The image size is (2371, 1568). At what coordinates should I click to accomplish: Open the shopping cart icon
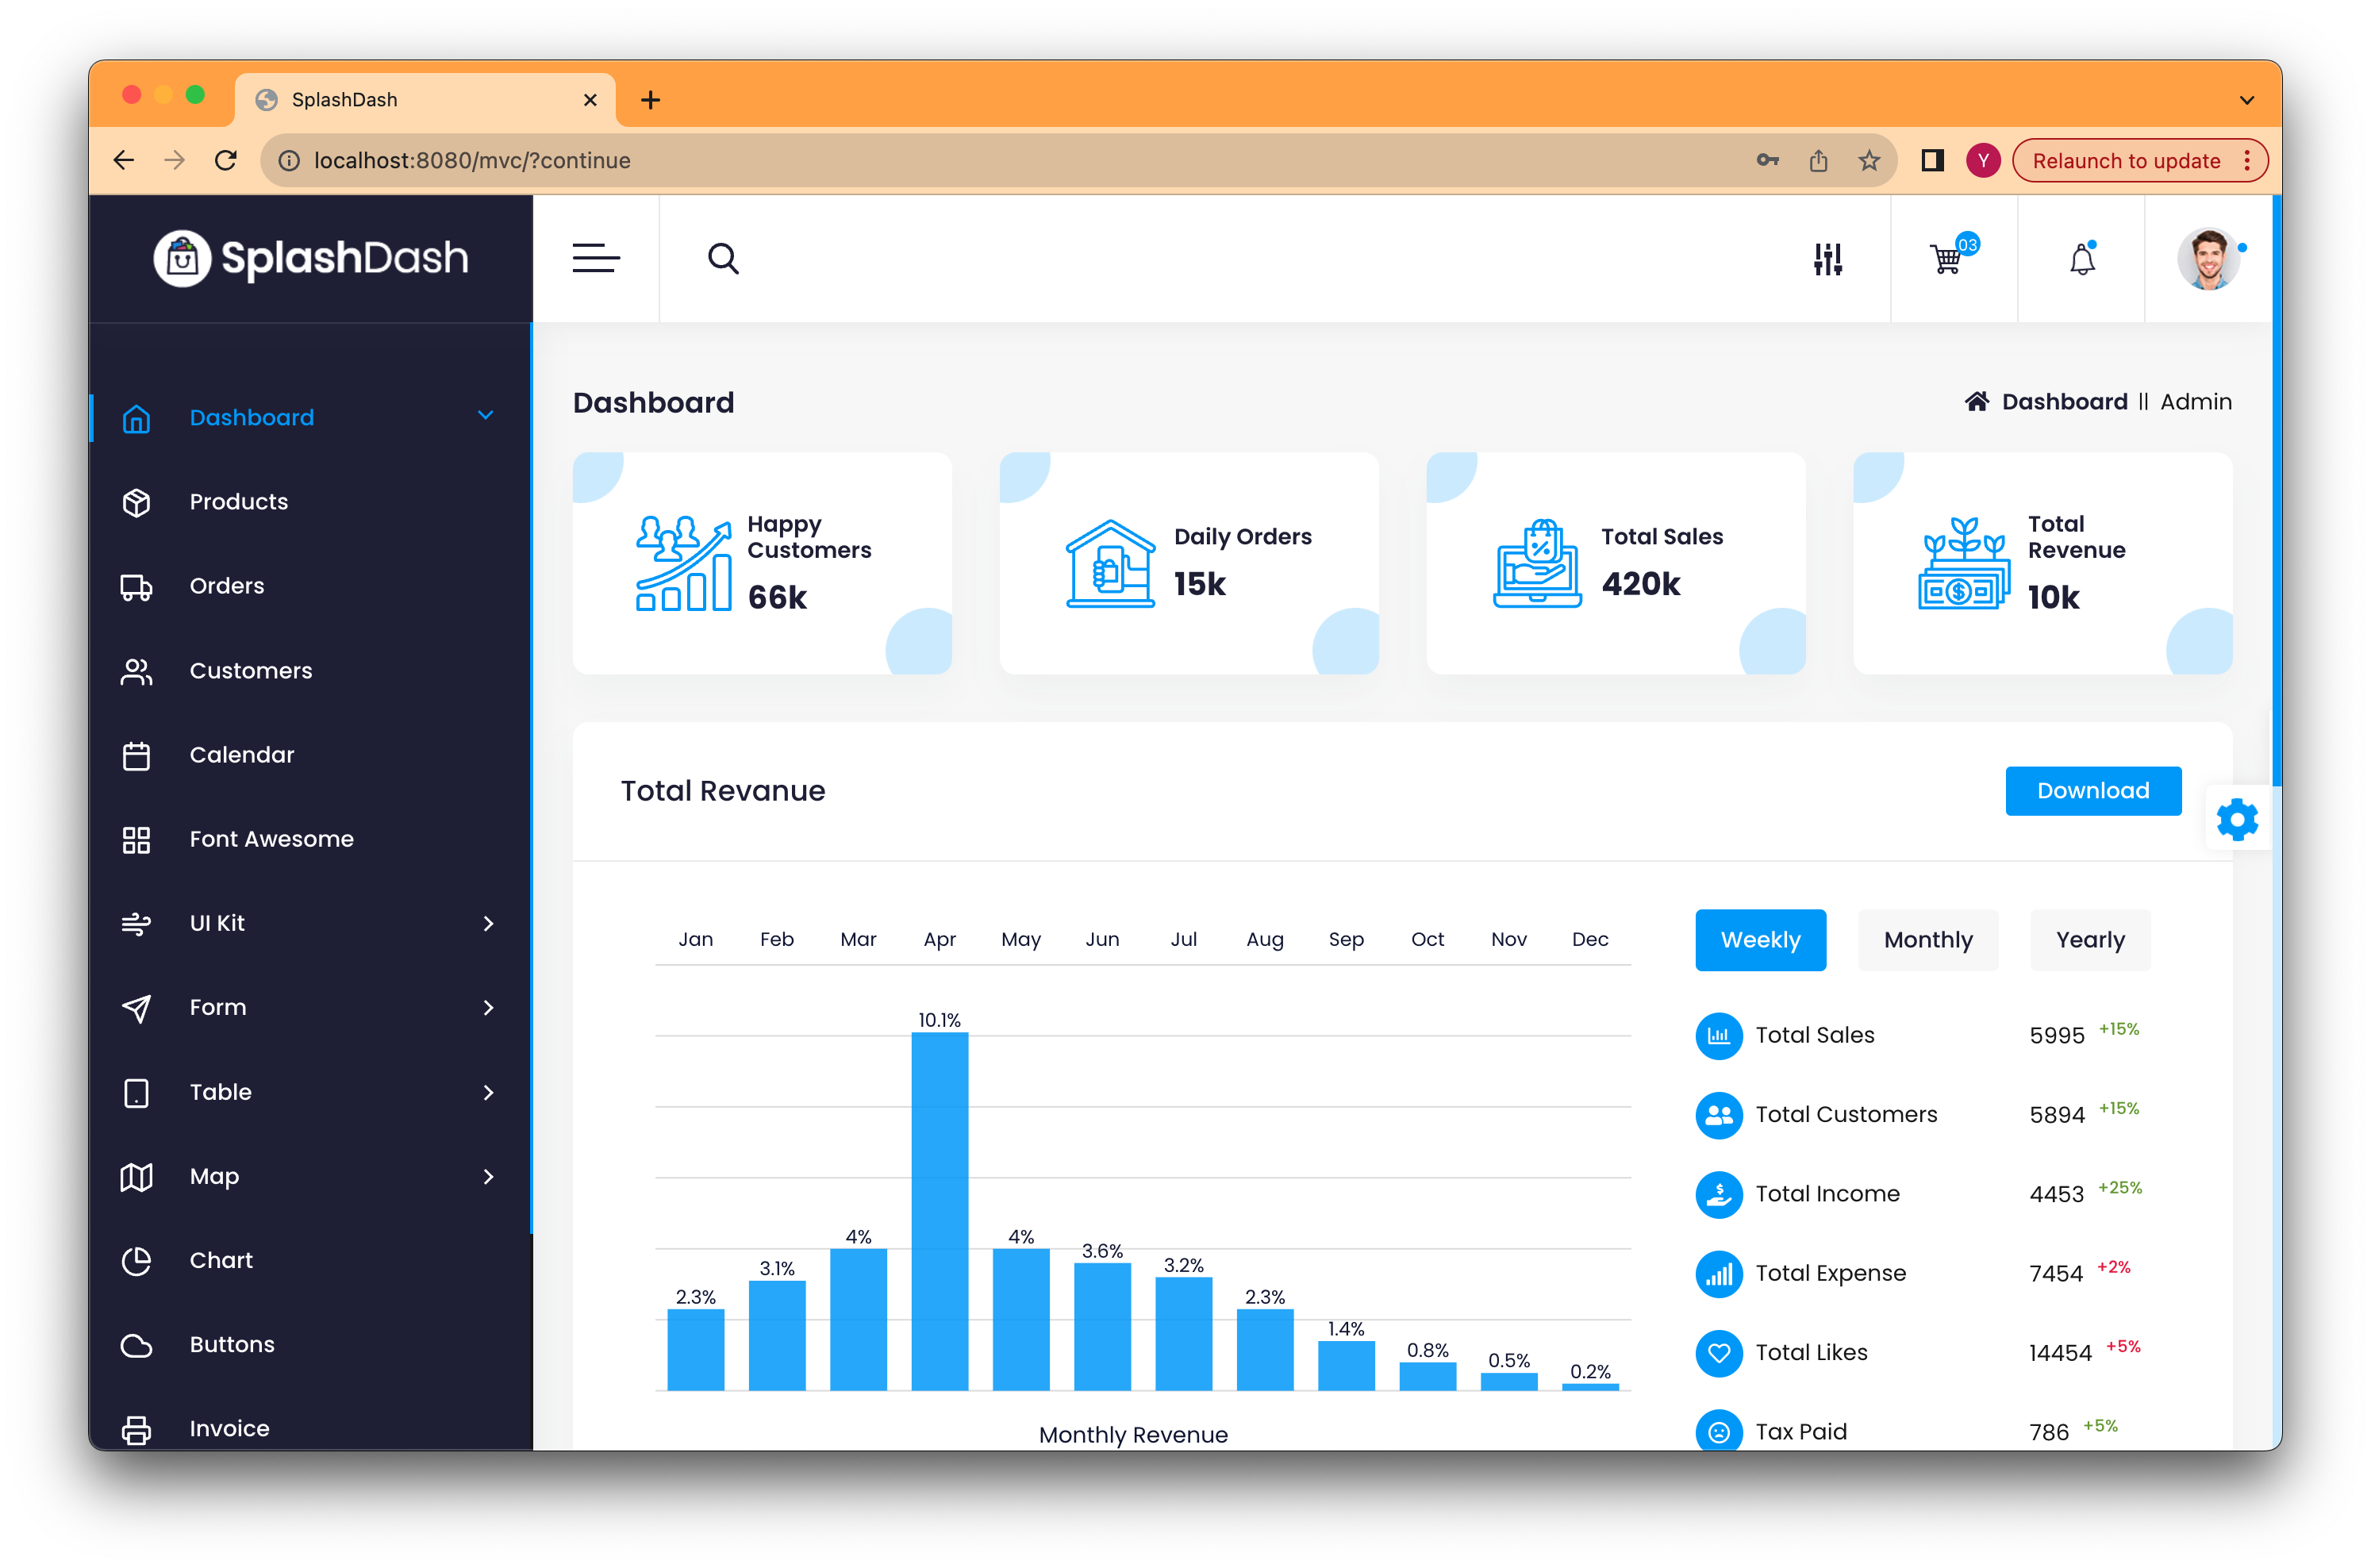point(1947,259)
